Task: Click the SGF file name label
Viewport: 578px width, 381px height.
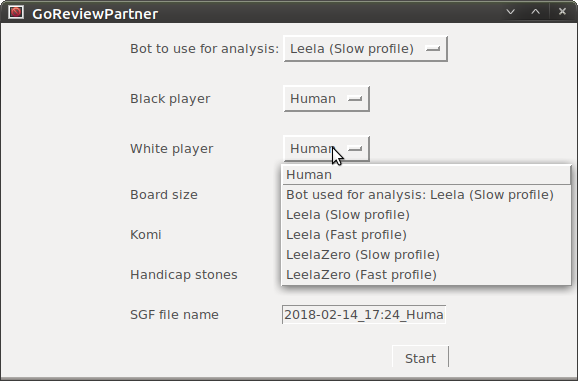Action: click(x=174, y=315)
